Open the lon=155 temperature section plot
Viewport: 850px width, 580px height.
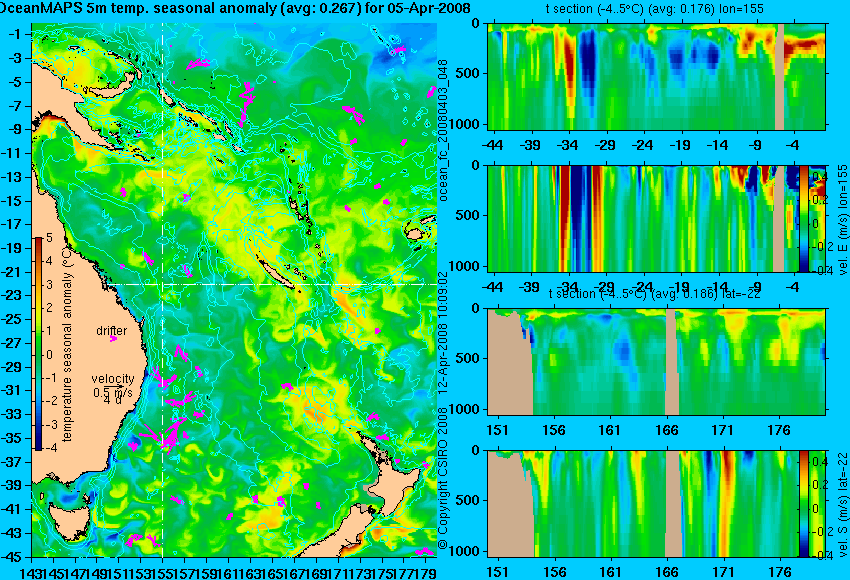656,76
